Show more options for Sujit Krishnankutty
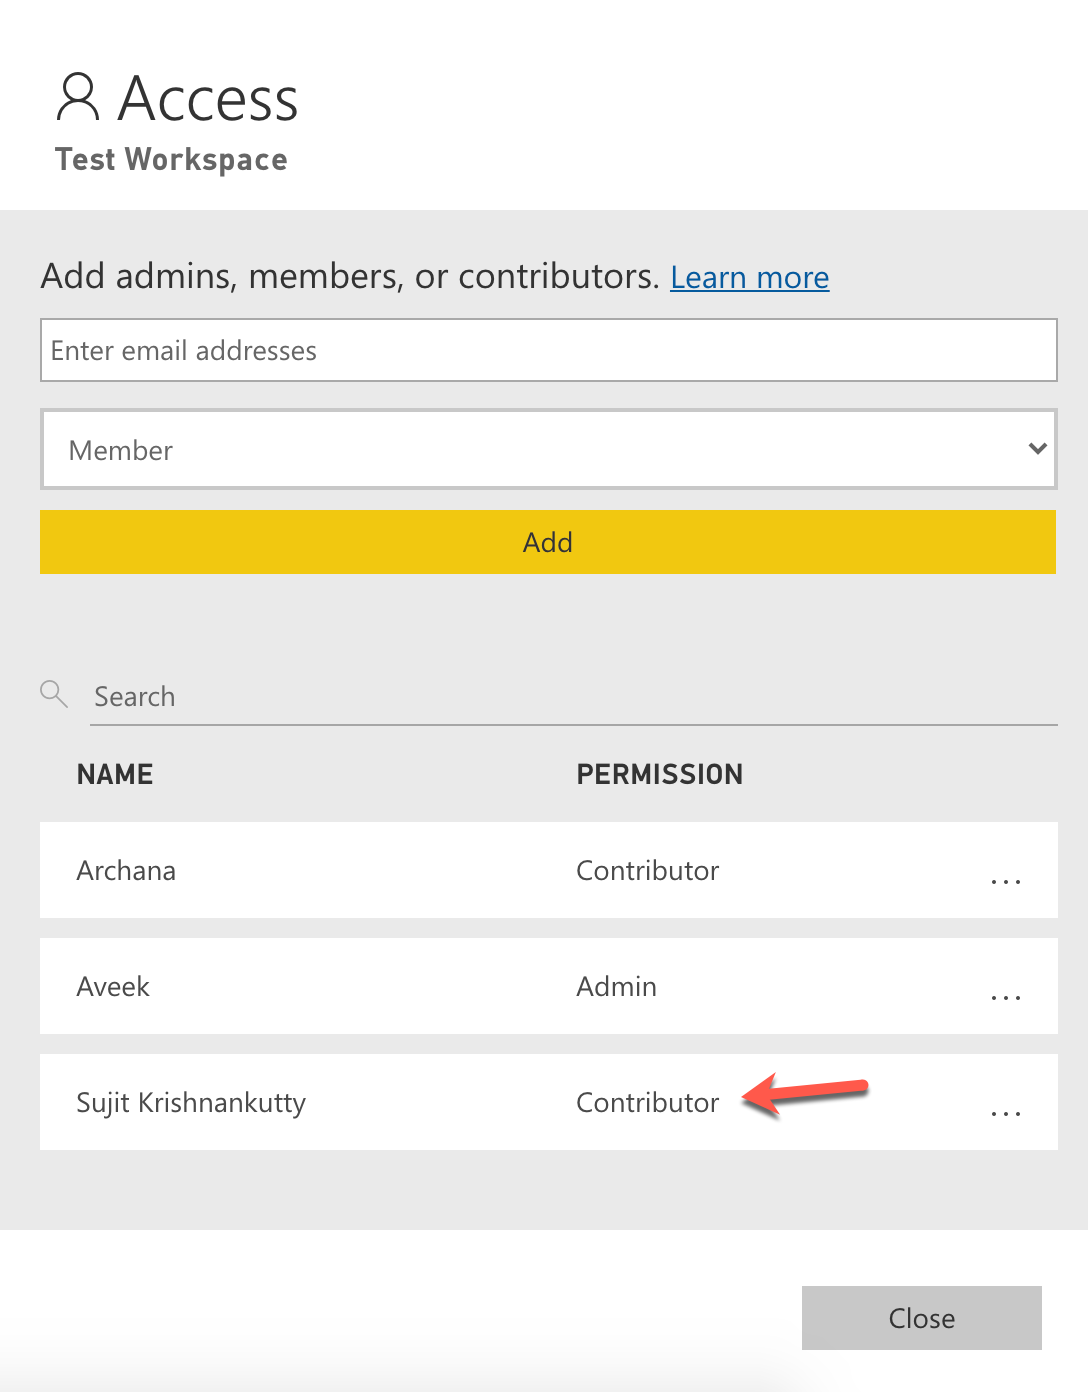Image resolution: width=1088 pixels, height=1392 pixels. (1005, 1113)
